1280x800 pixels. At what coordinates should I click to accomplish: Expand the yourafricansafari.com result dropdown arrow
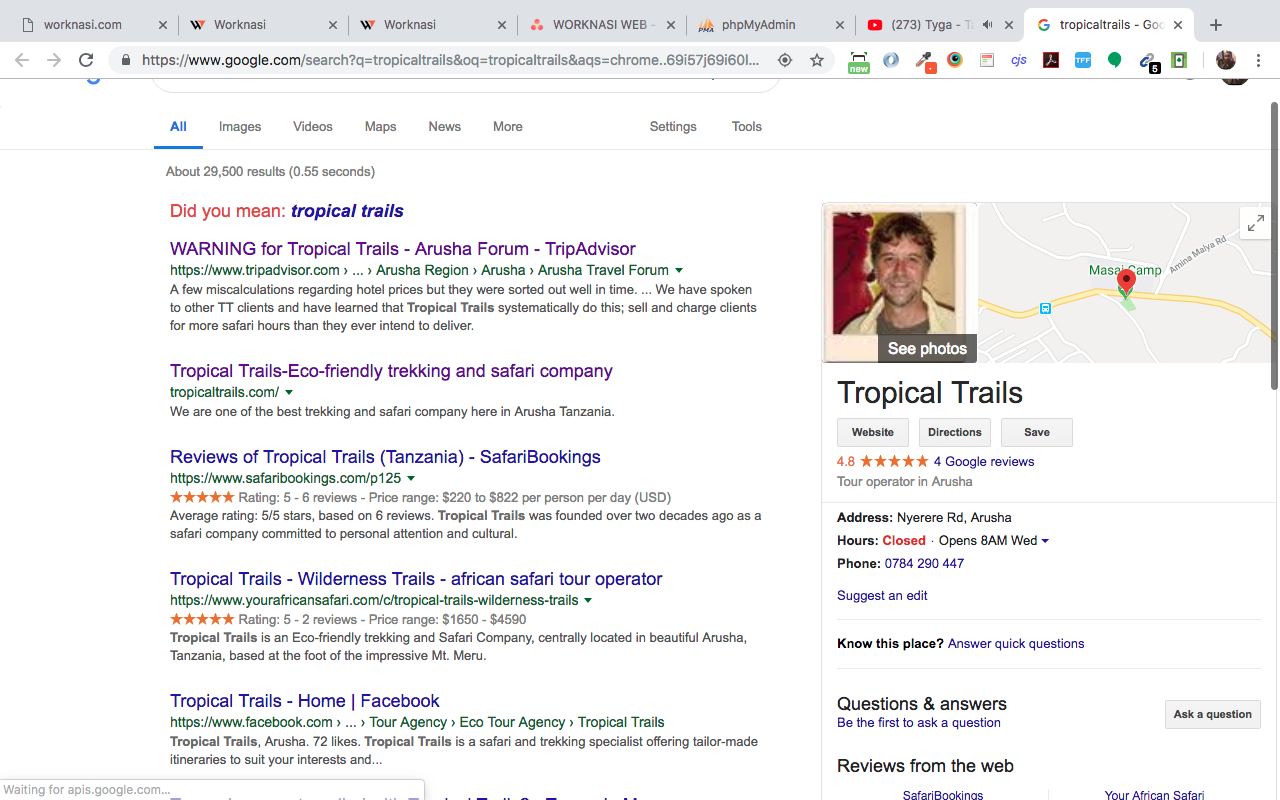click(x=588, y=600)
